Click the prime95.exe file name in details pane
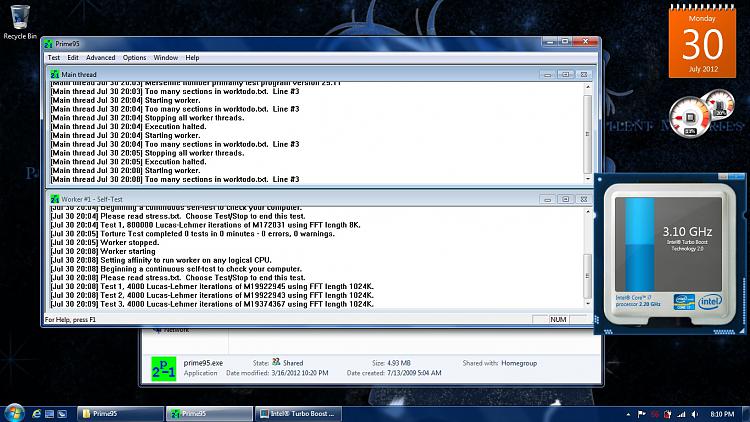 click(x=203, y=363)
